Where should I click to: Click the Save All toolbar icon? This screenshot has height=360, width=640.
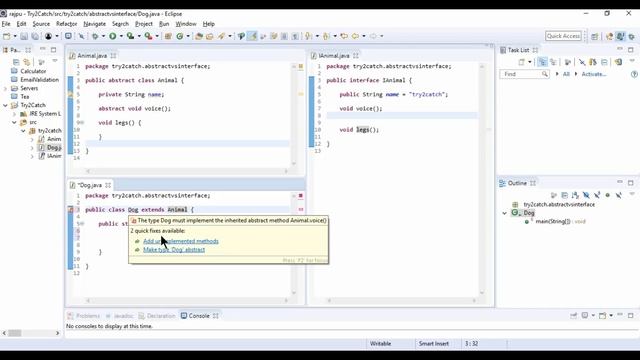pyautogui.click(x=36, y=36)
